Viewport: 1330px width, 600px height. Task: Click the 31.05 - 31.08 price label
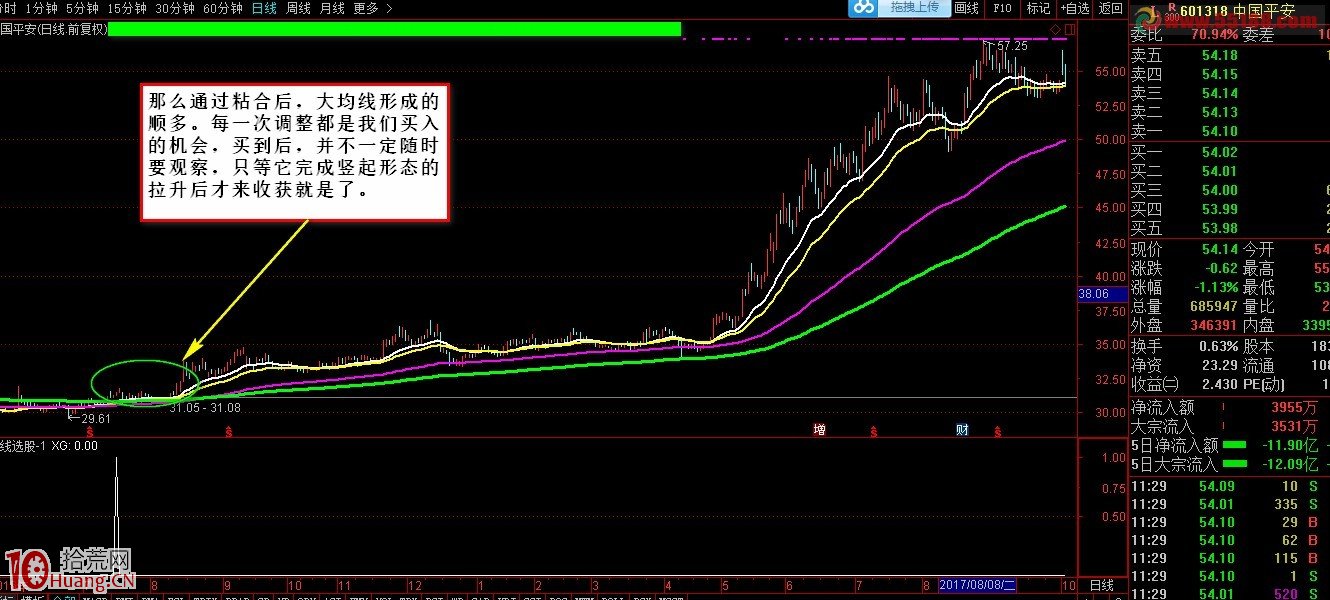(205, 407)
